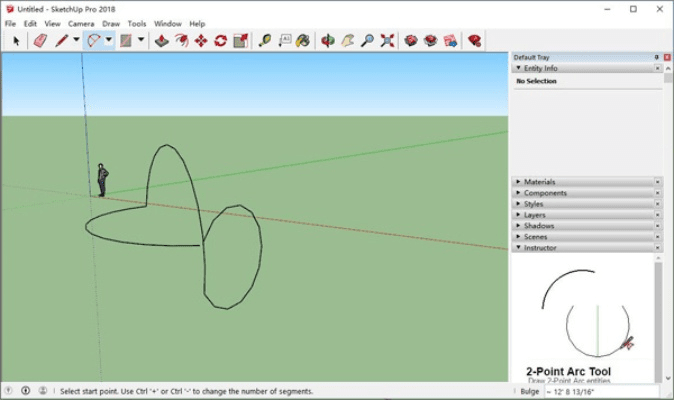Viewport: 674px width, 400px height.
Task: Use the Push/Pull tool
Action: [x=162, y=41]
